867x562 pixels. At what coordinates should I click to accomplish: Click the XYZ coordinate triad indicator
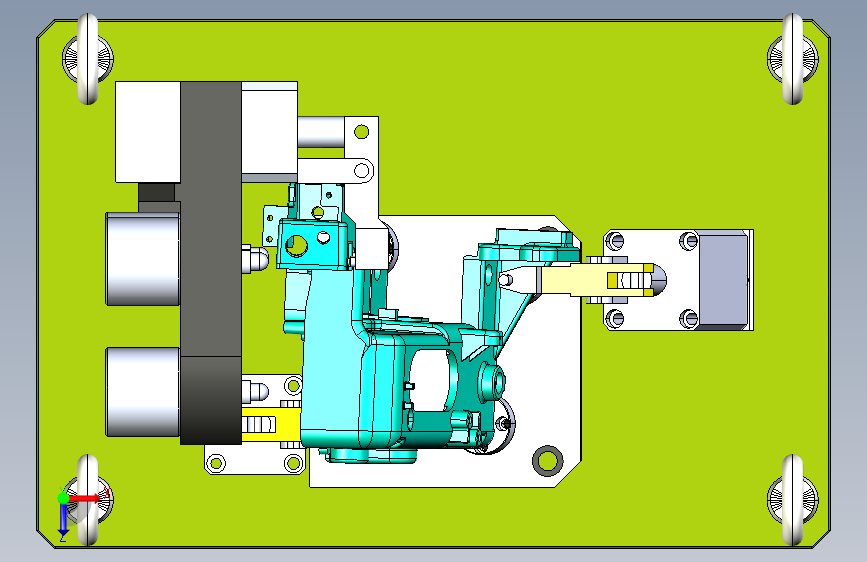coord(83,514)
